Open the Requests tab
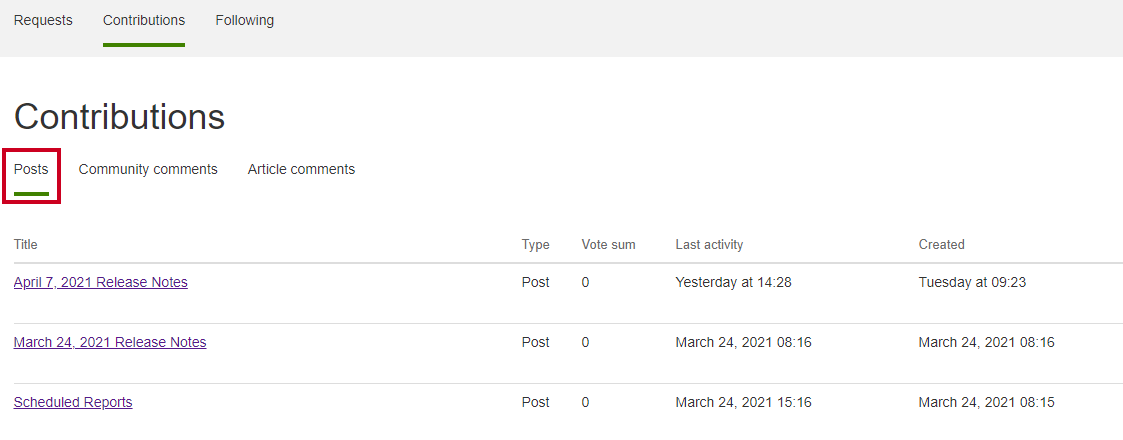This screenshot has height=440, width=1123. click(x=43, y=20)
